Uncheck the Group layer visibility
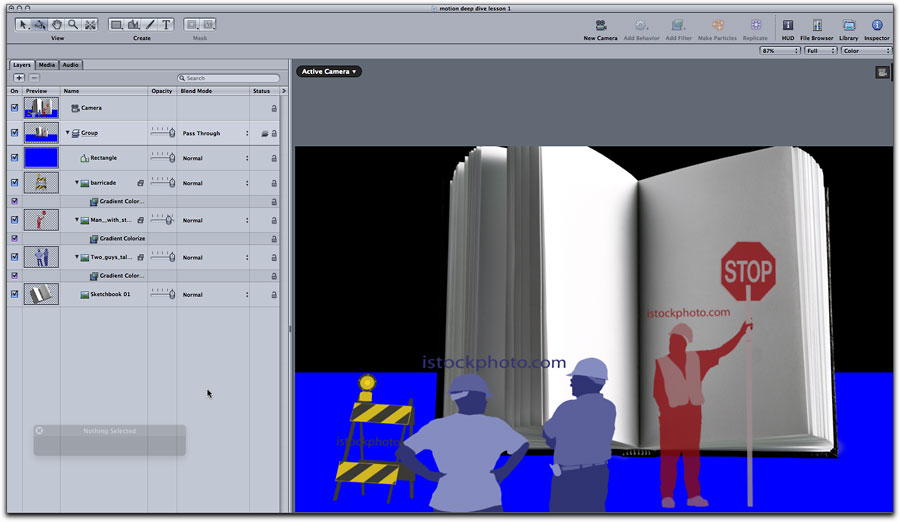 tap(14, 133)
